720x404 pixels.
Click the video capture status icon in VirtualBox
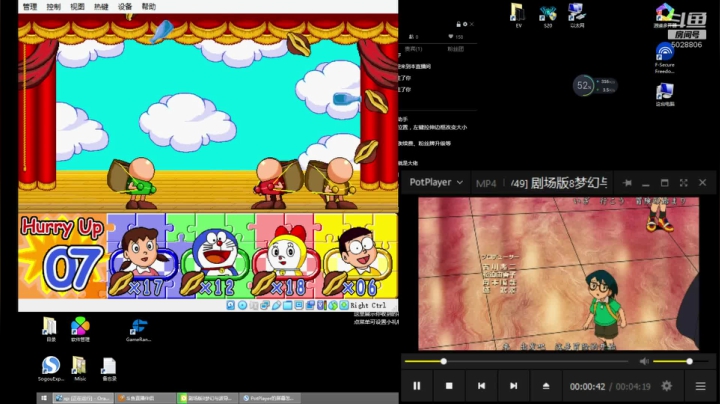pyautogui.click(x=310, y=305)
